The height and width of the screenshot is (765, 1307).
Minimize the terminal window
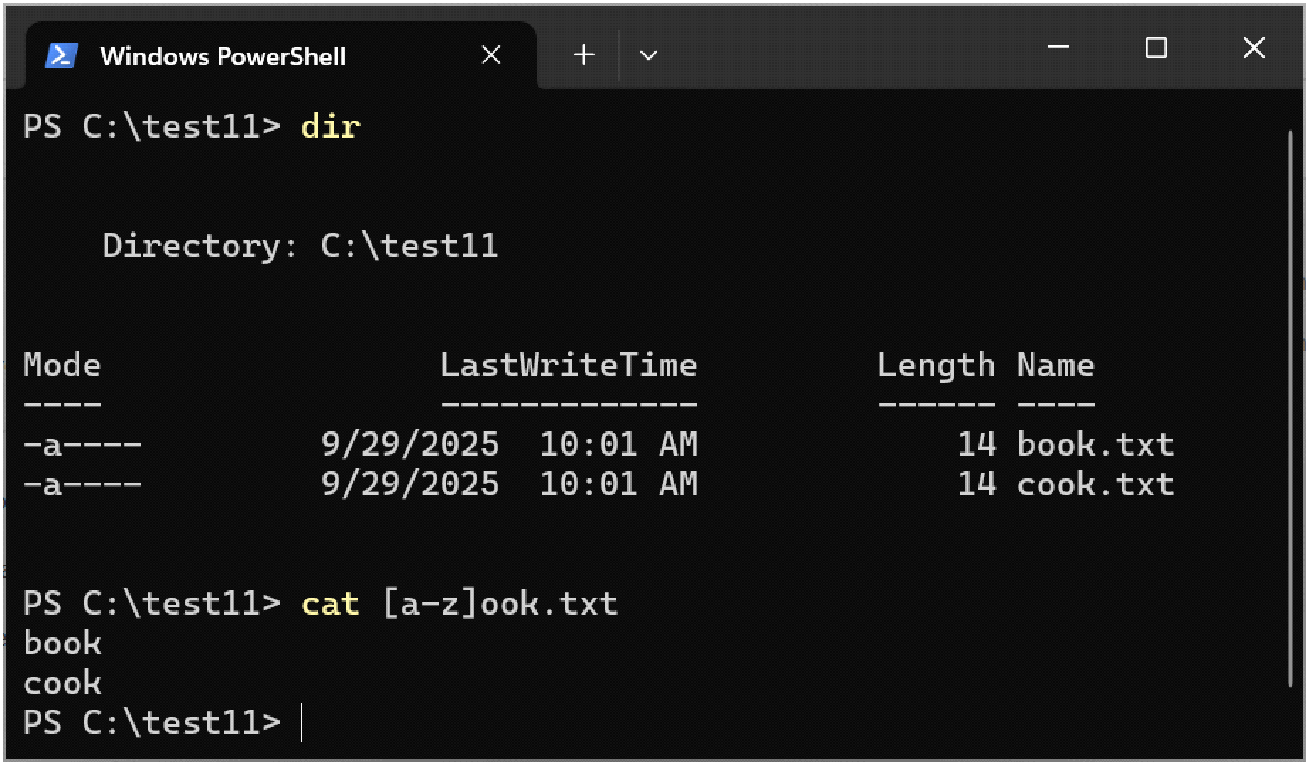1058,47
